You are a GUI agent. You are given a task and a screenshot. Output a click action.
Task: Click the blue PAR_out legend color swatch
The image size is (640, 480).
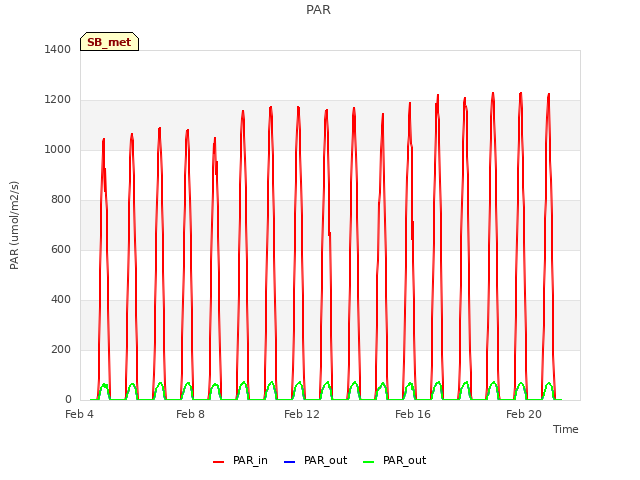(289, 462)
